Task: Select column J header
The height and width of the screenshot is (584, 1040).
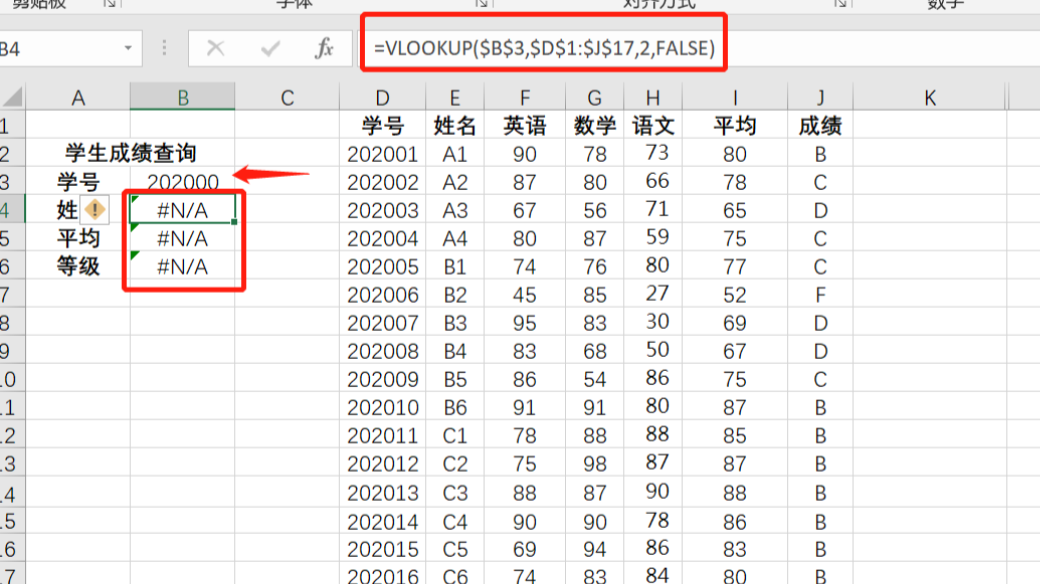Action: point(820,98)
